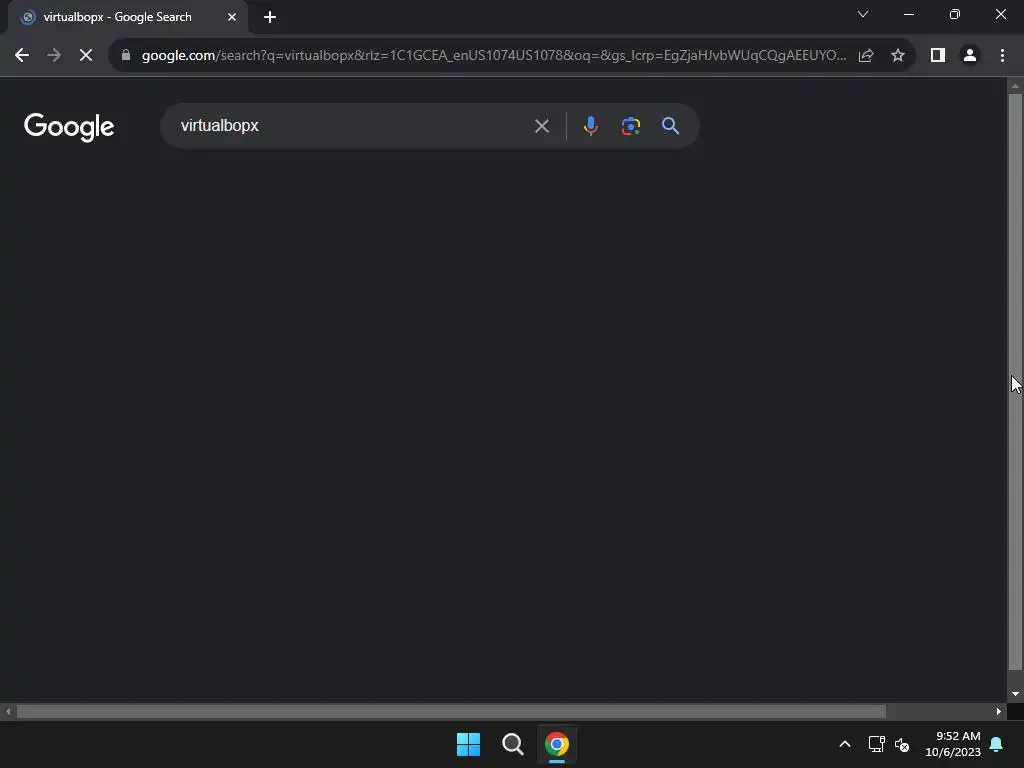Restore down the Chrome window
Screen dimensions: 1024x768
click(955, 14)
